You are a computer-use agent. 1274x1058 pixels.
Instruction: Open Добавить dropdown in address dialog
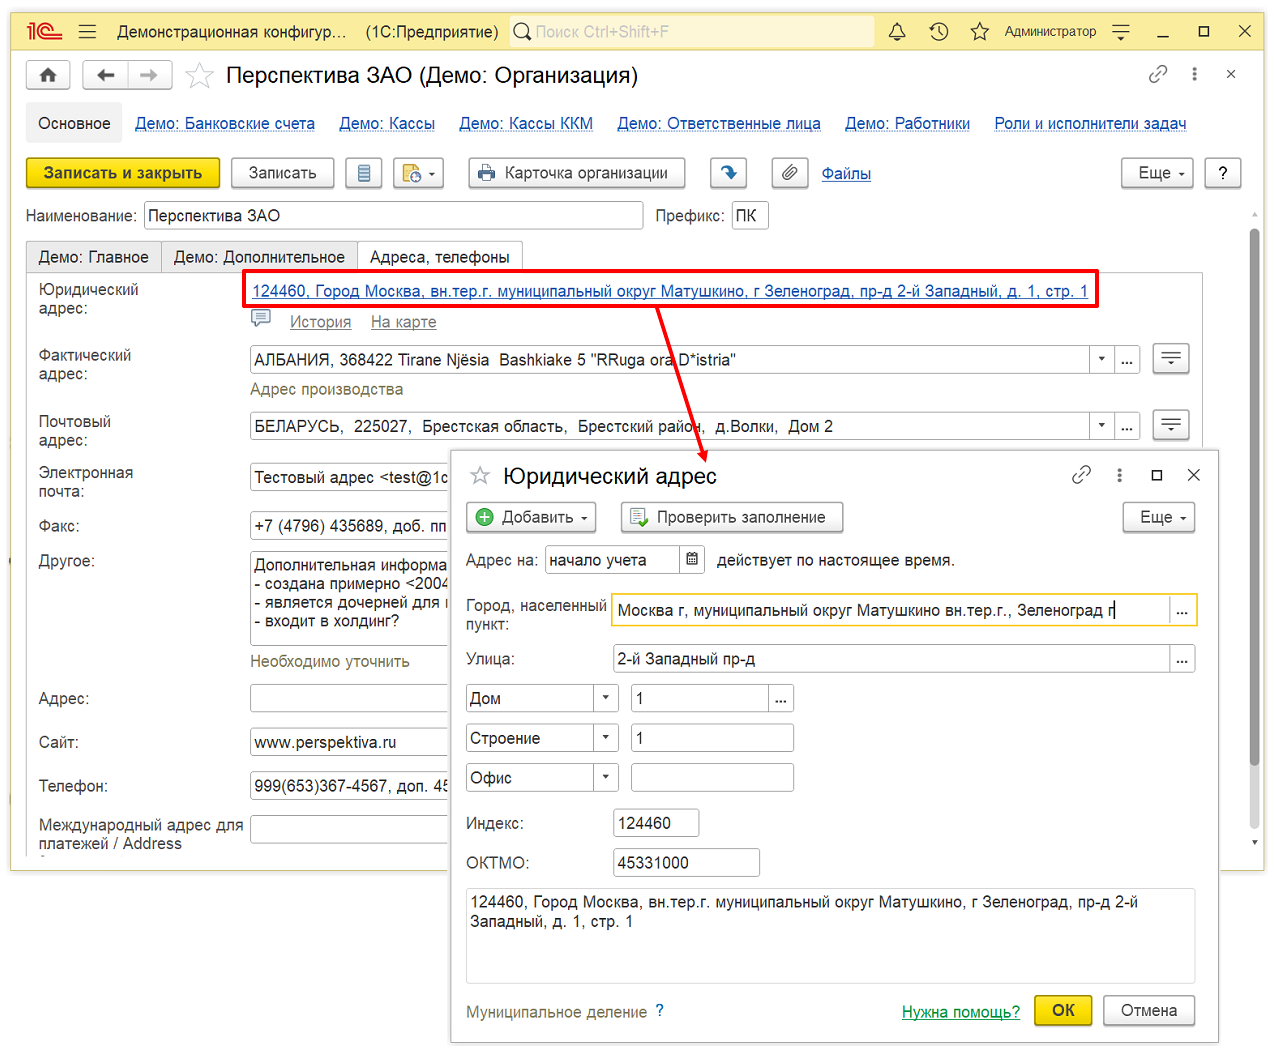pyautogui.click(x=531, y=517)
